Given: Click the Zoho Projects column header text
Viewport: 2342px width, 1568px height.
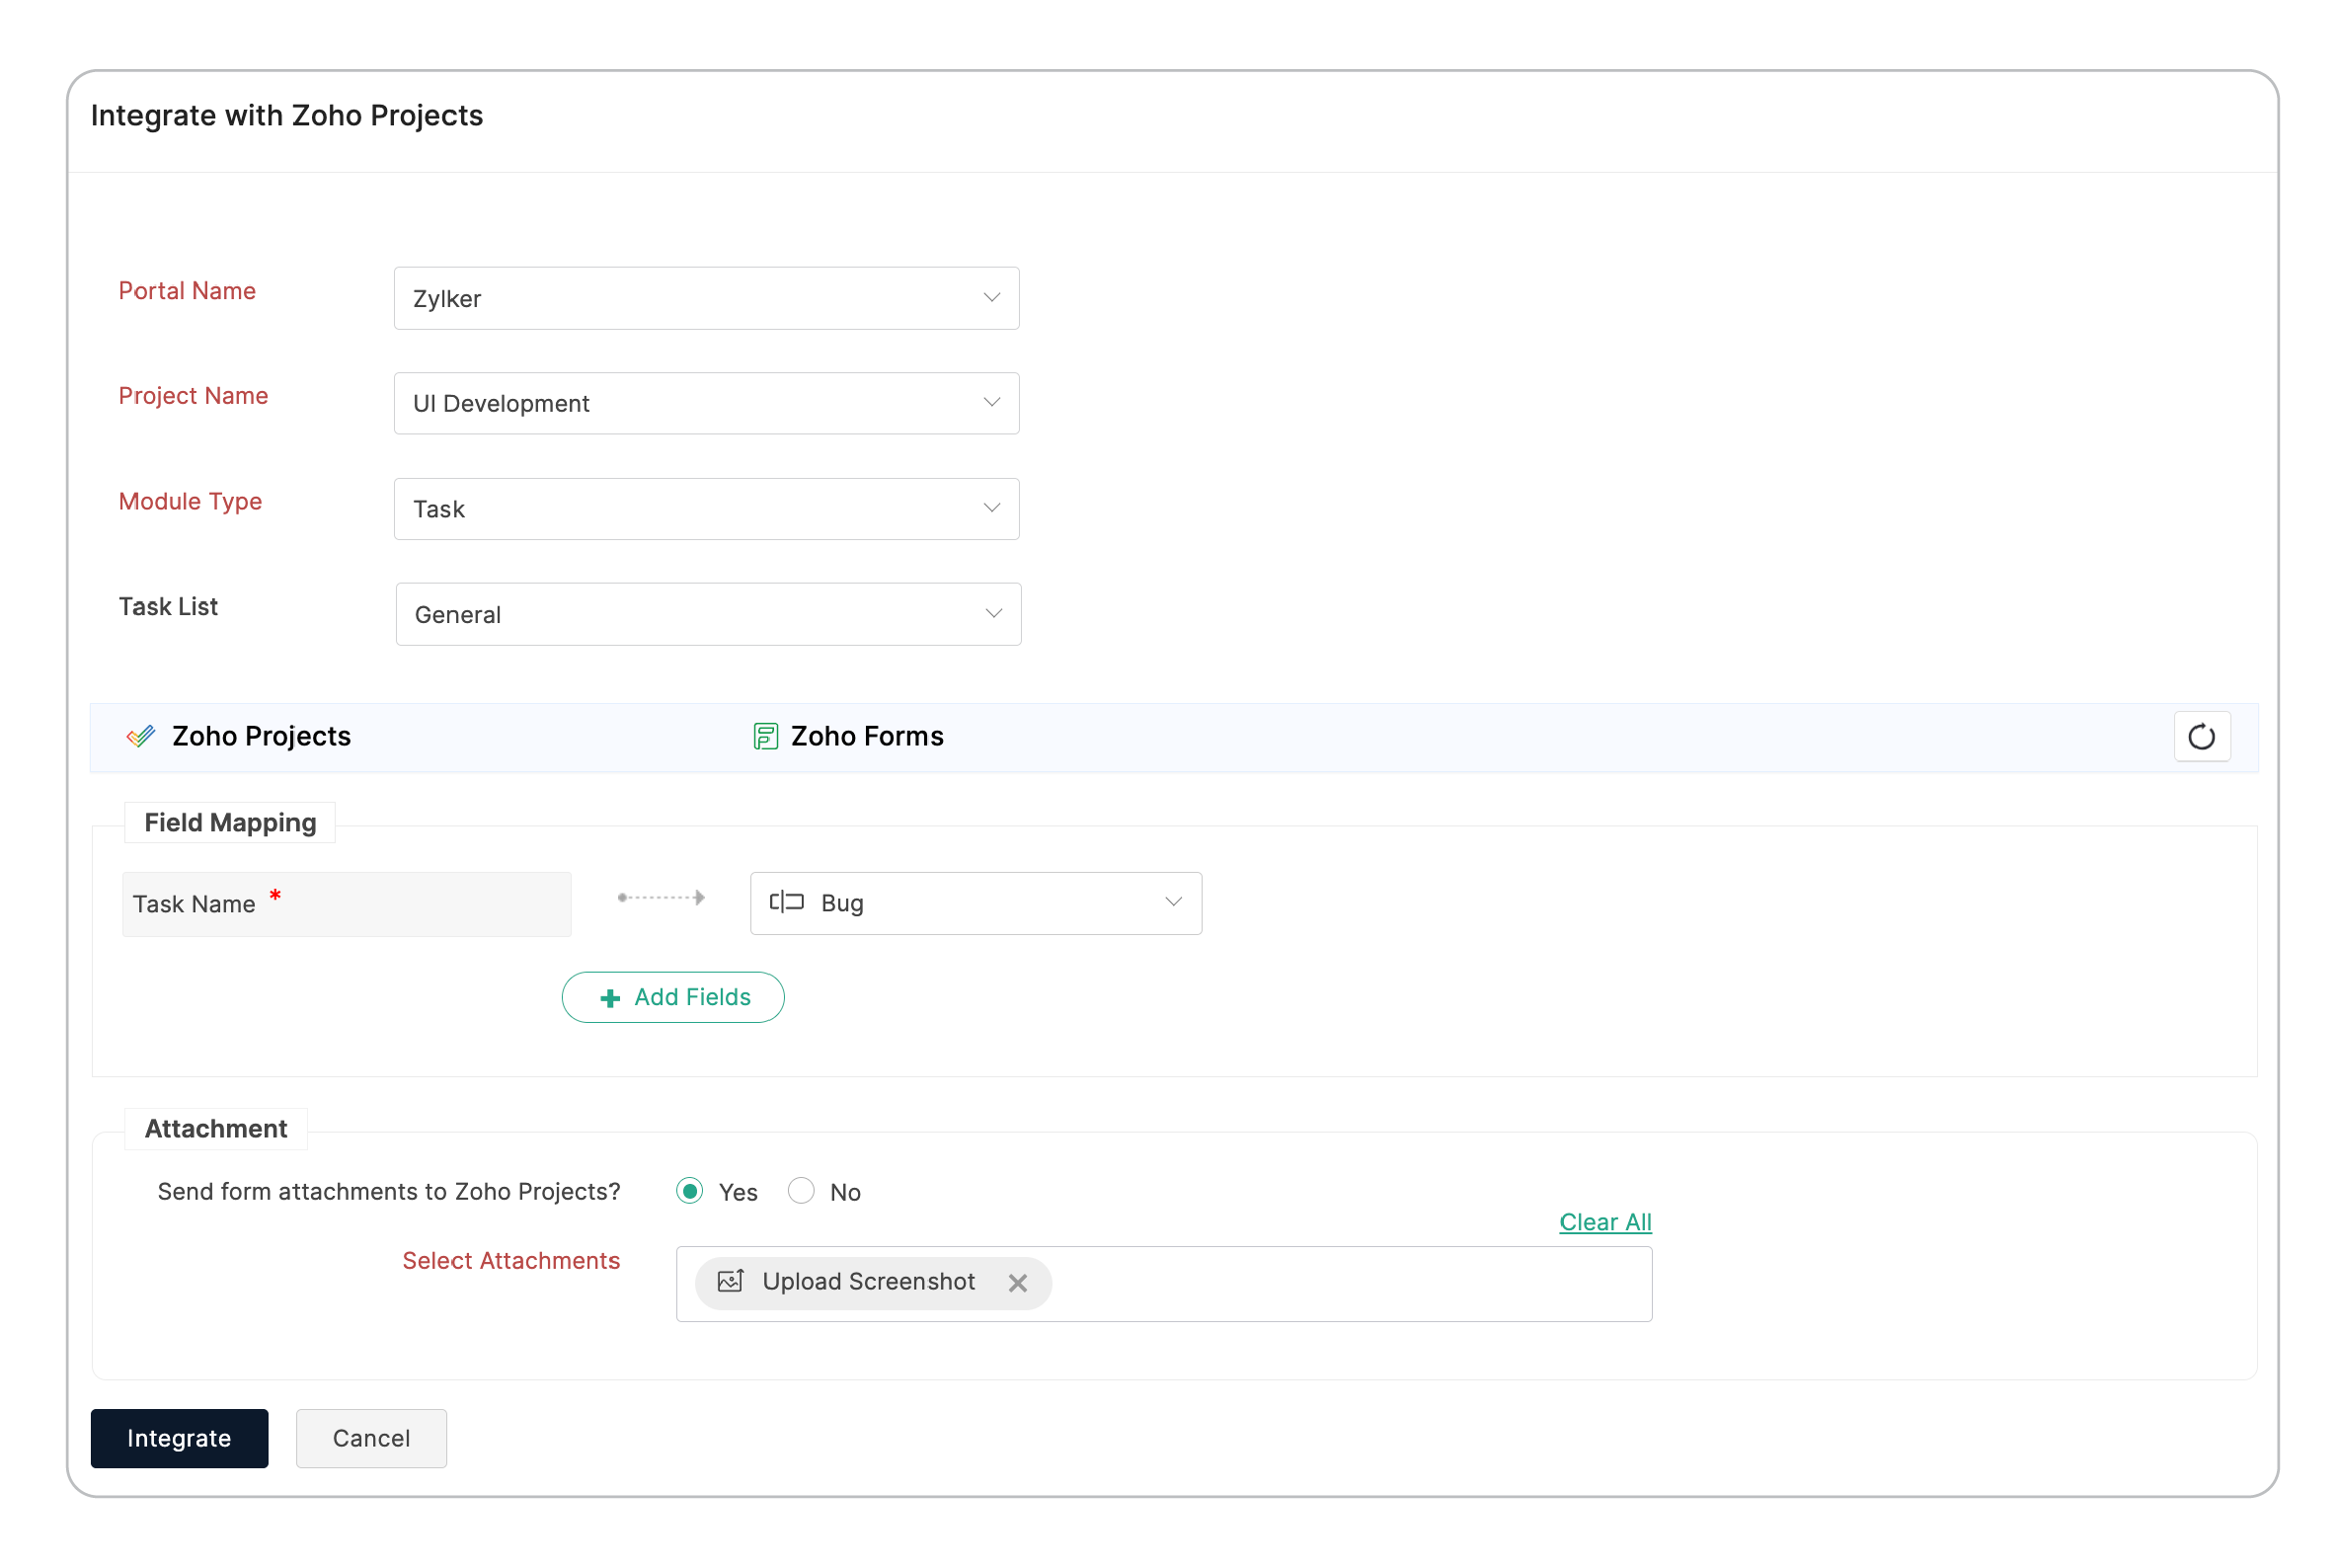Looking at the screenshot, I should click(261, 737).
